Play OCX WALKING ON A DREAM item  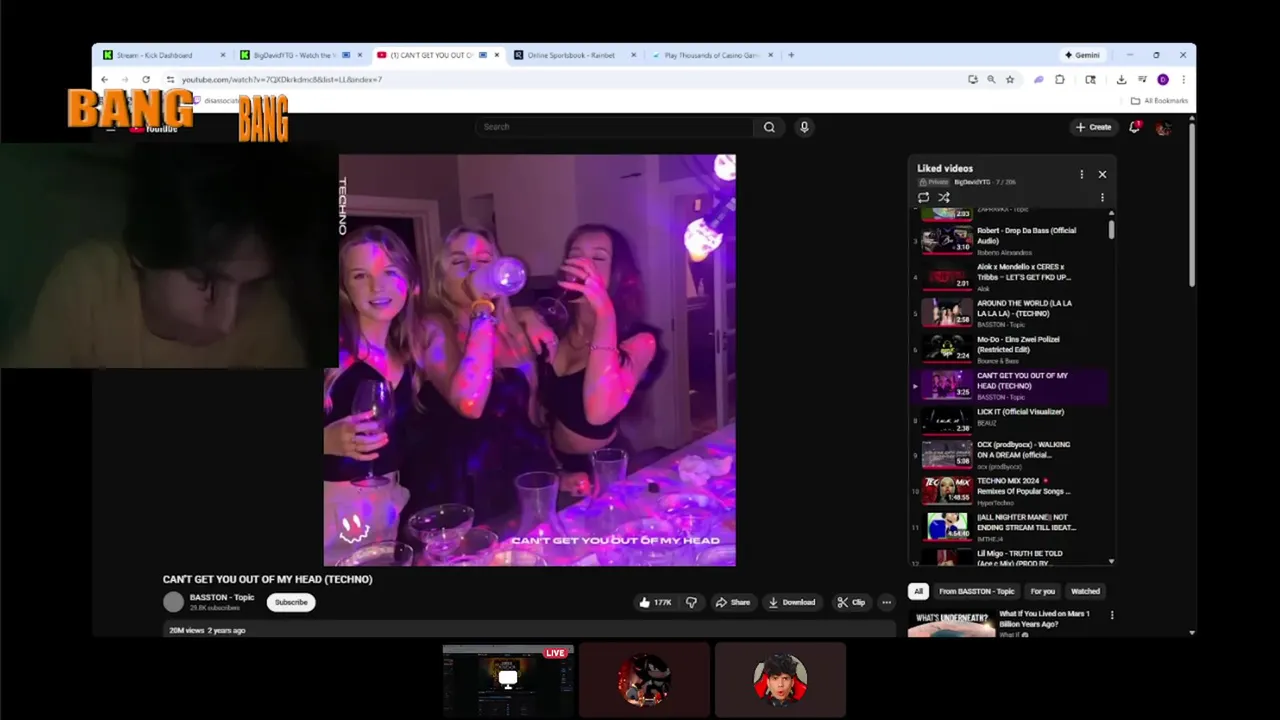[1010, 455]
